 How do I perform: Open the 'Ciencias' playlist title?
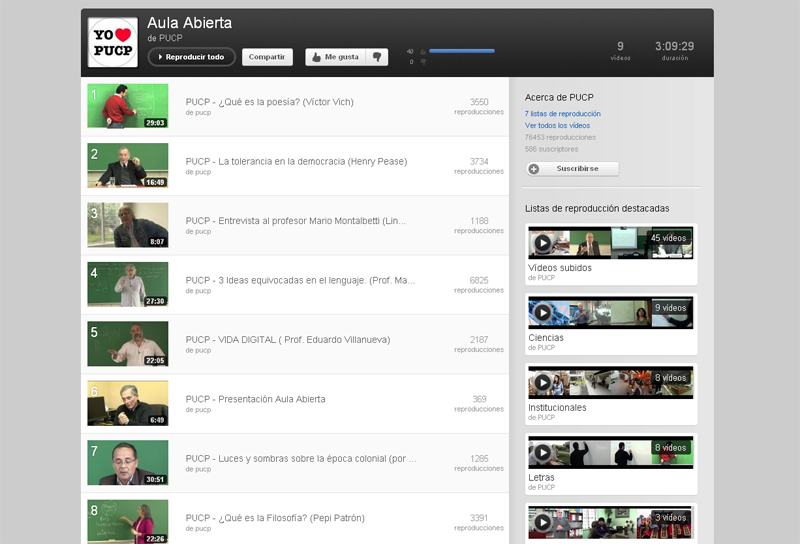[546, 338]
